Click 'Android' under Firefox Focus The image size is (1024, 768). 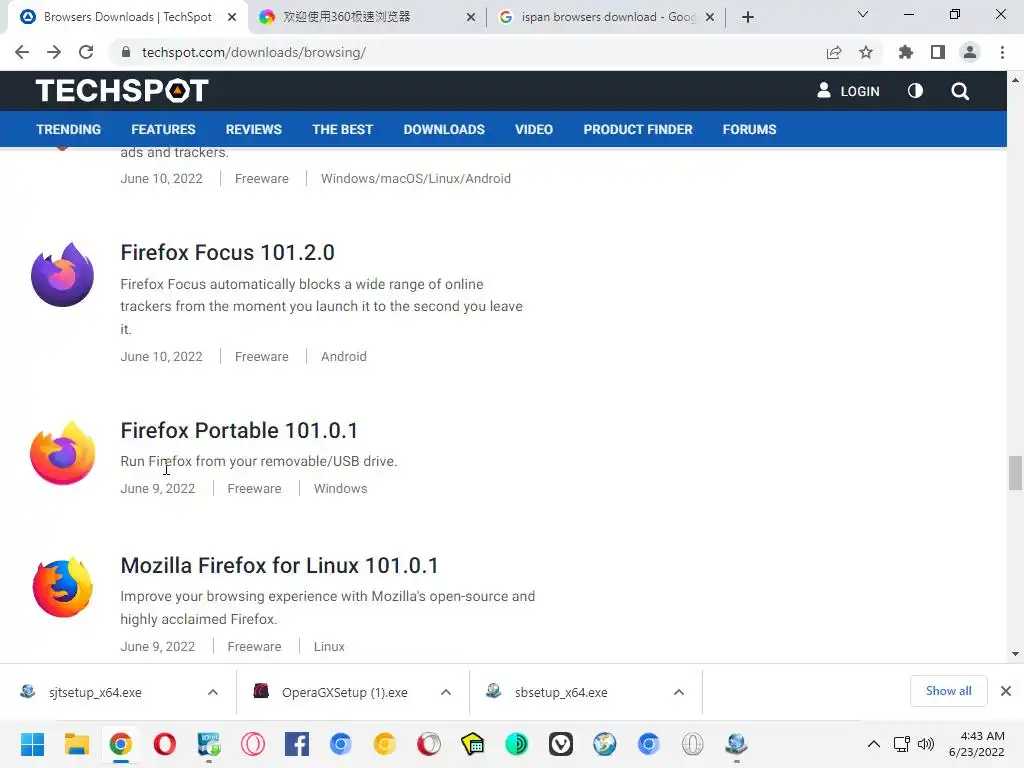pos(344,357)
